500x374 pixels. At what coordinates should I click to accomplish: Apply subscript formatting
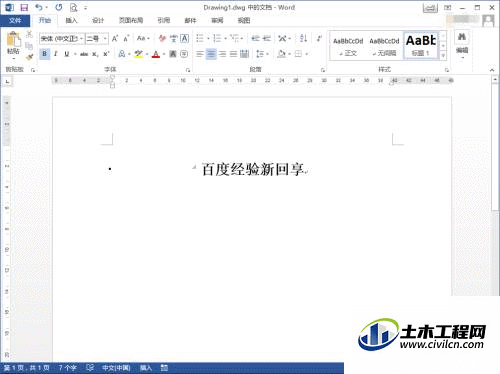pos(95,54)
